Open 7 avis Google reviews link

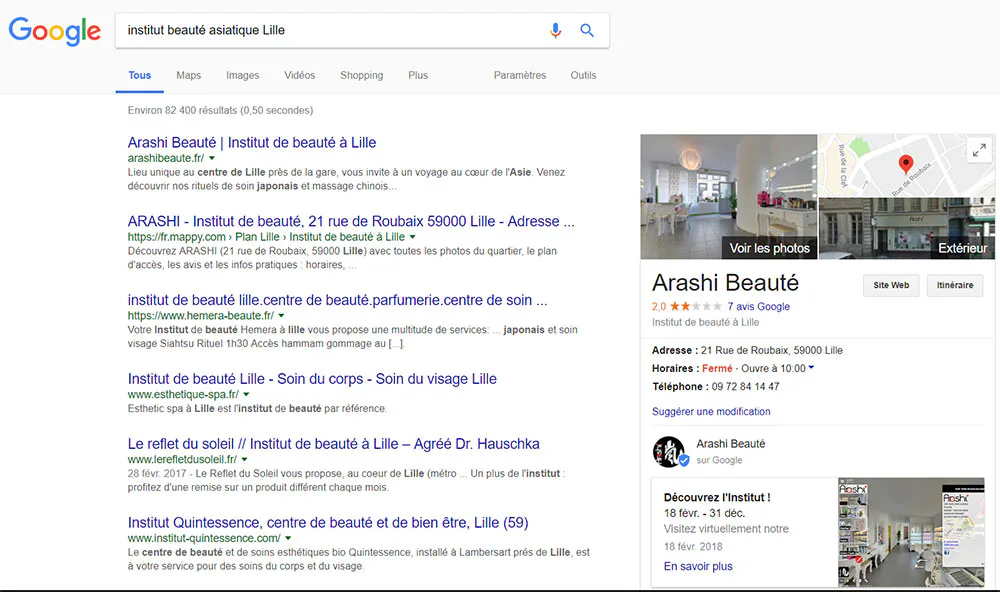point(758,306)
